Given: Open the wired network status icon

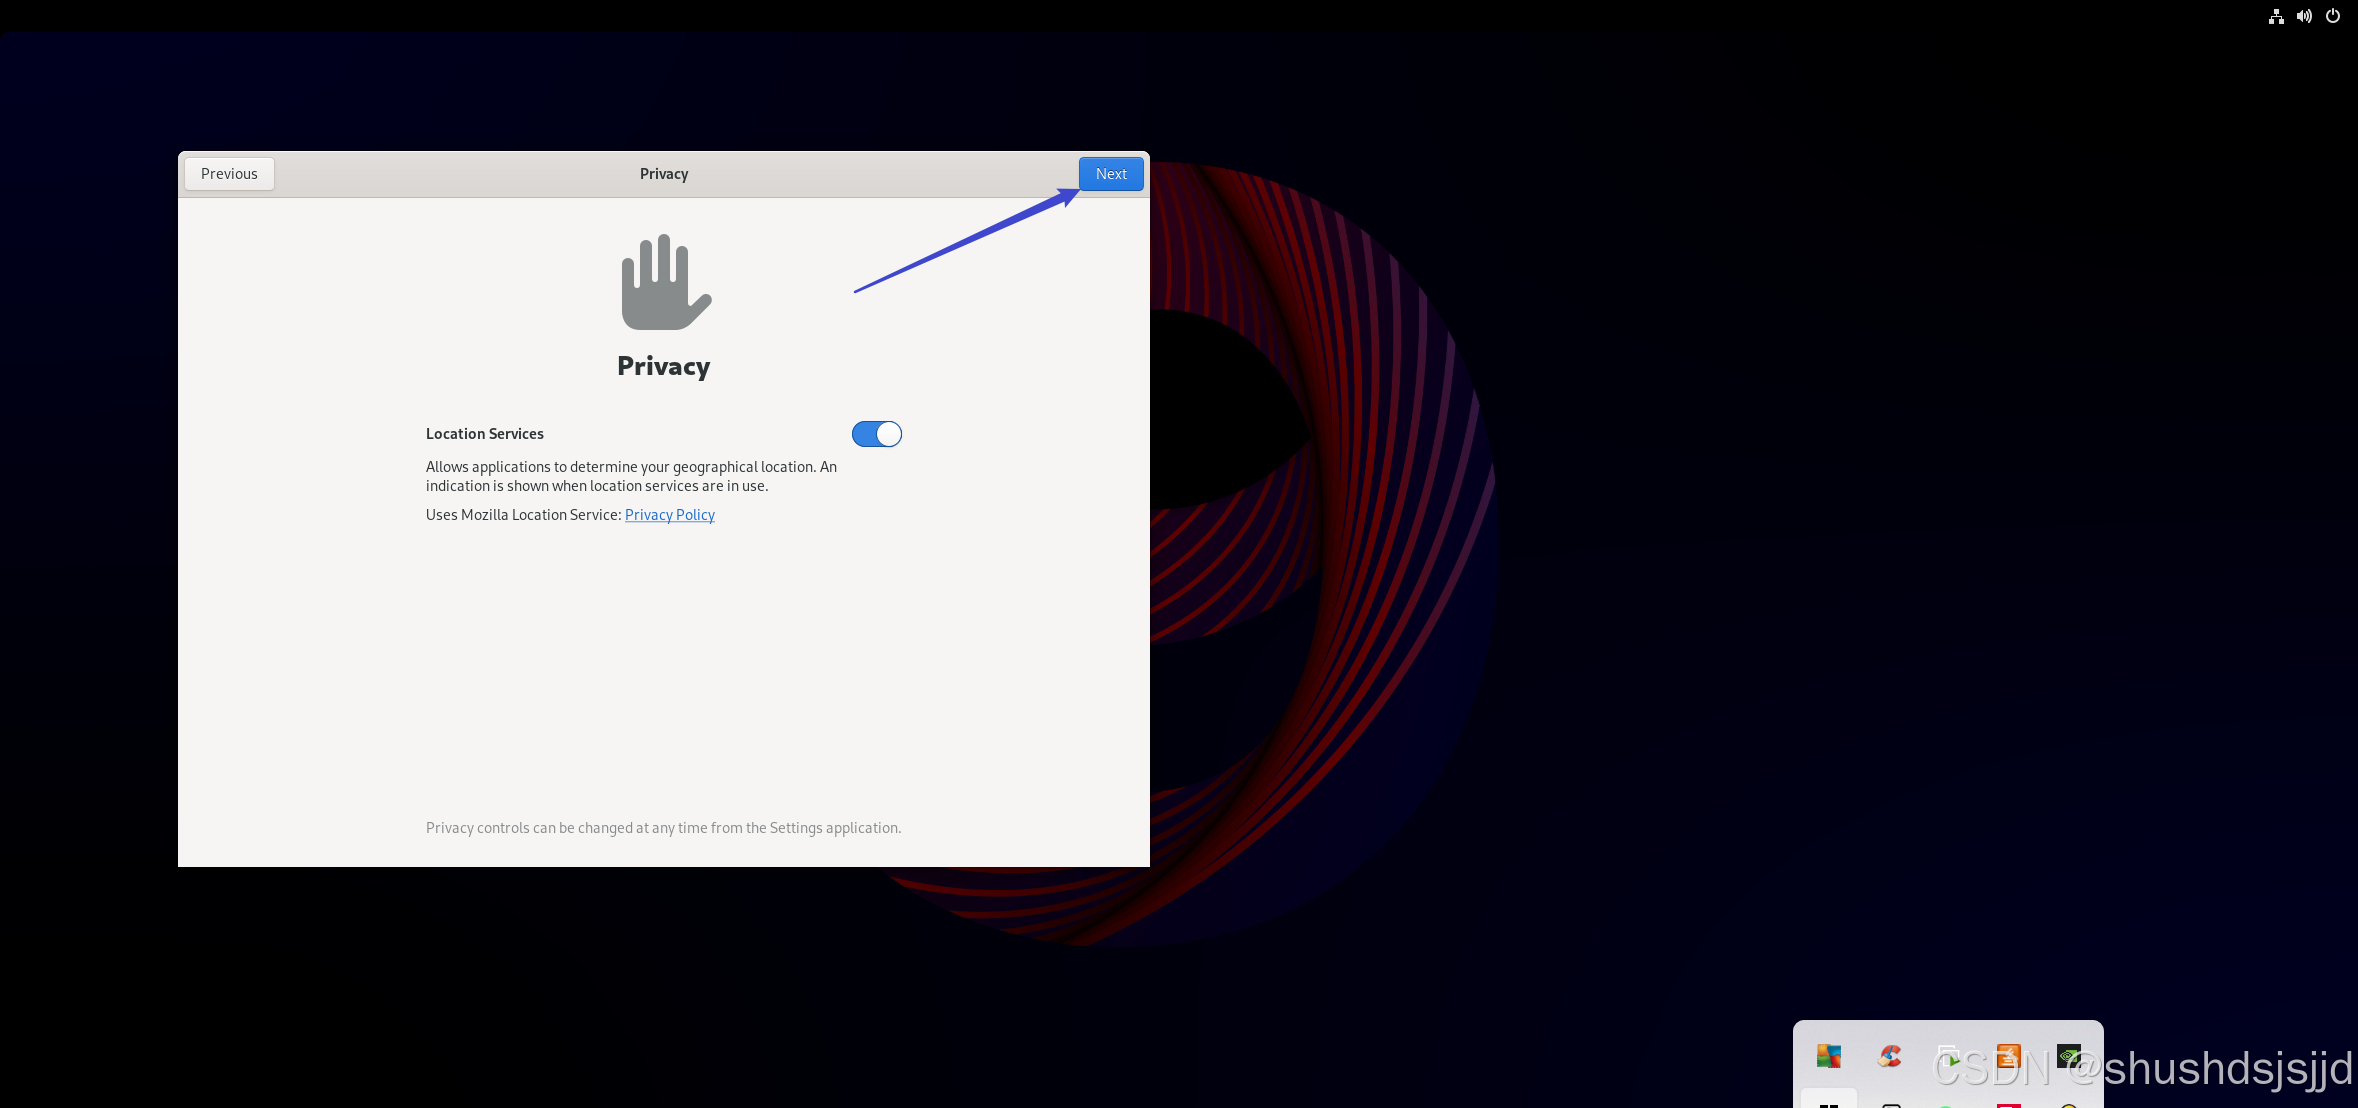Looking at the screenshot, I should pos(2276,16).
